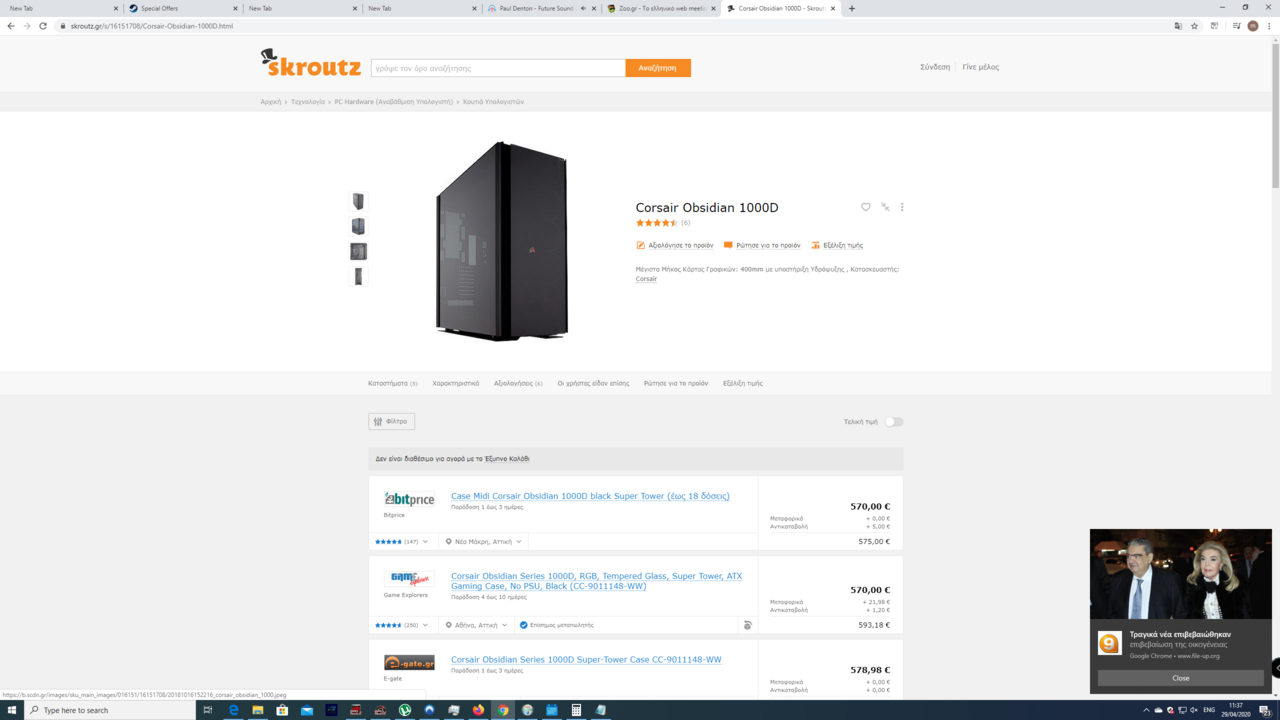The height and width of the screenshot is (720, 1280).
Task: Open the Αξιολογήσεις section tab
Action: tap(518, 383)
